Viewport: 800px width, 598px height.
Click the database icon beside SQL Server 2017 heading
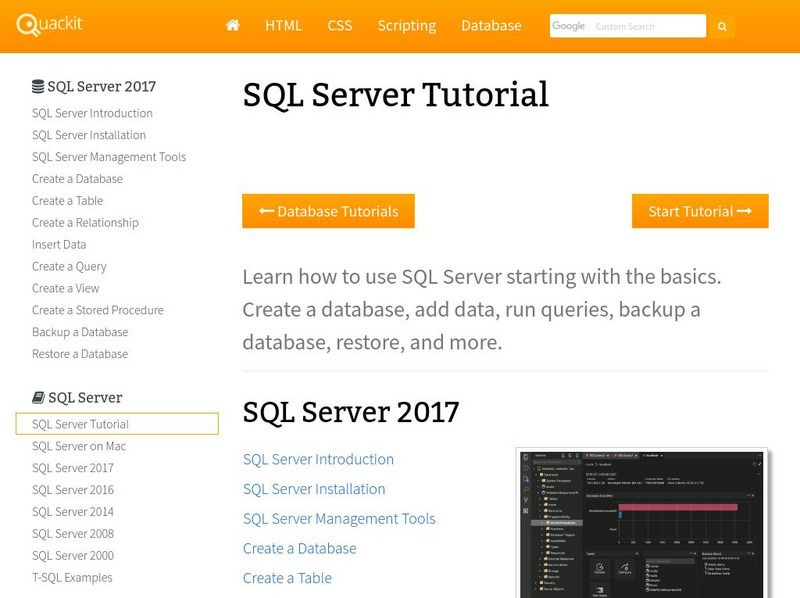click(x=38, y=86)
